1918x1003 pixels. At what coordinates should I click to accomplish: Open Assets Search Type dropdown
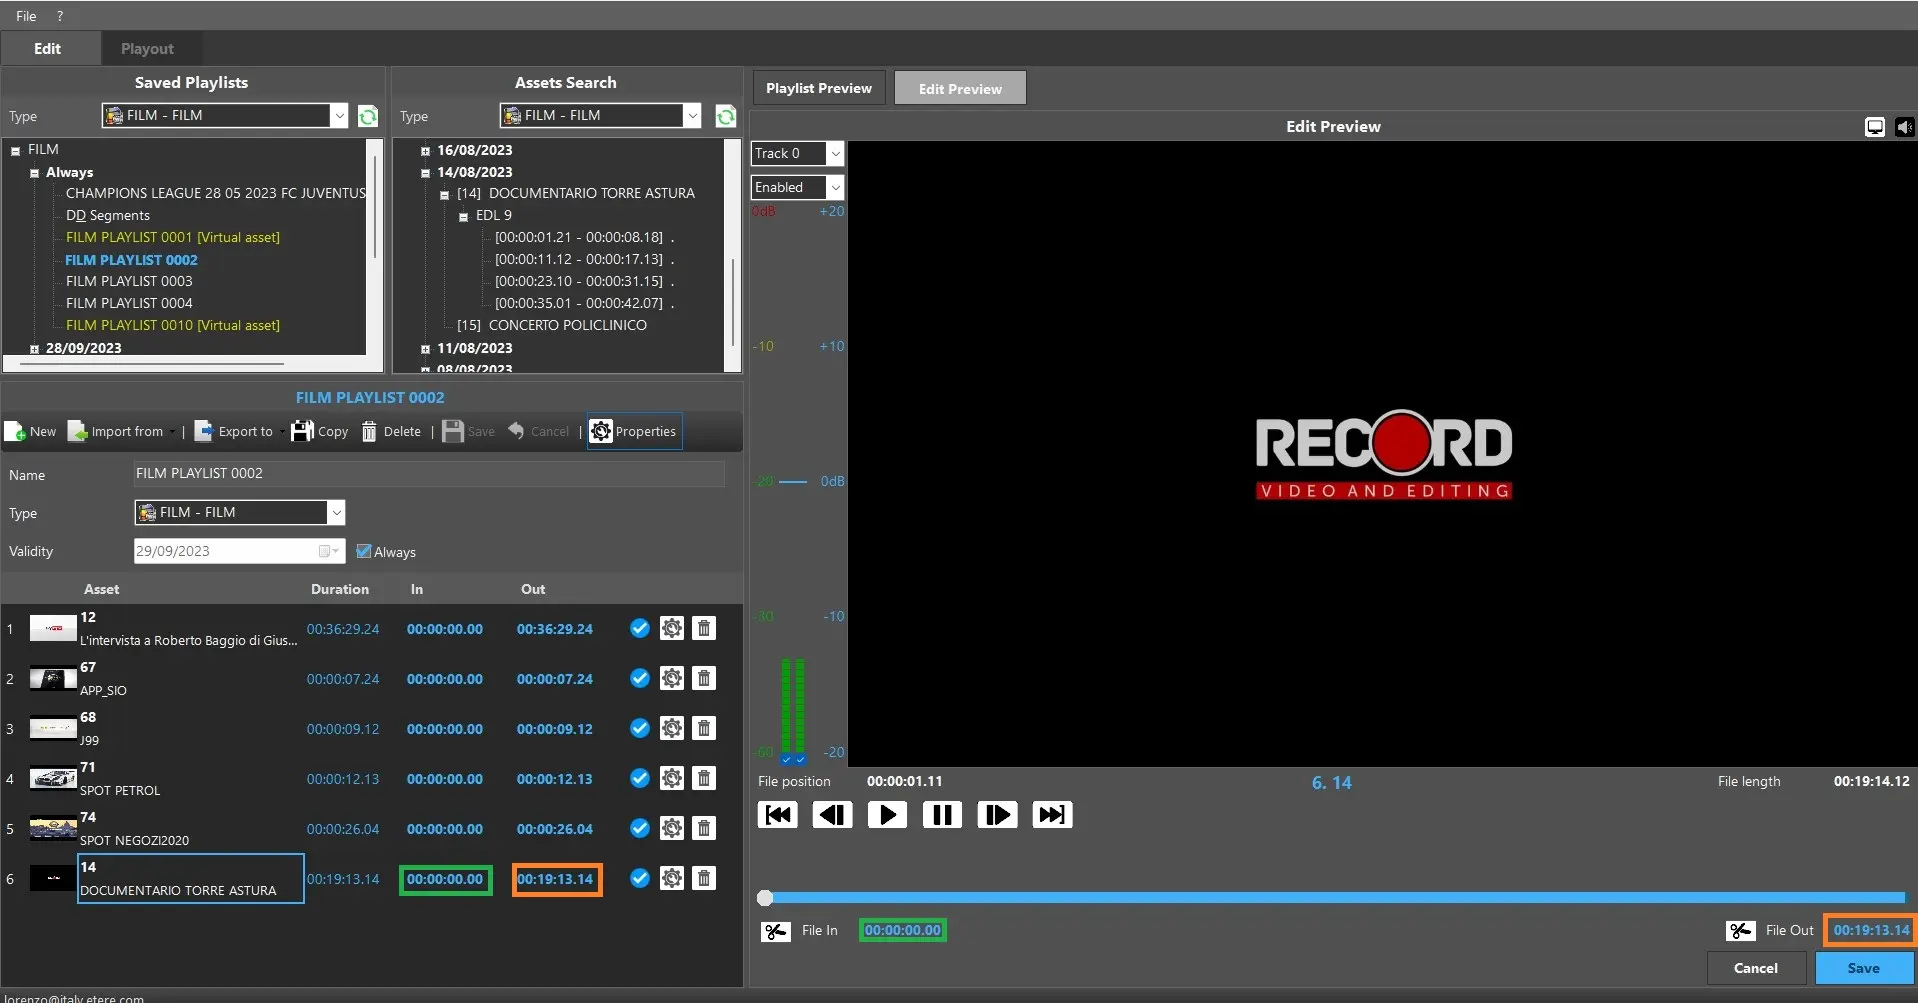[x=691, y=116]
